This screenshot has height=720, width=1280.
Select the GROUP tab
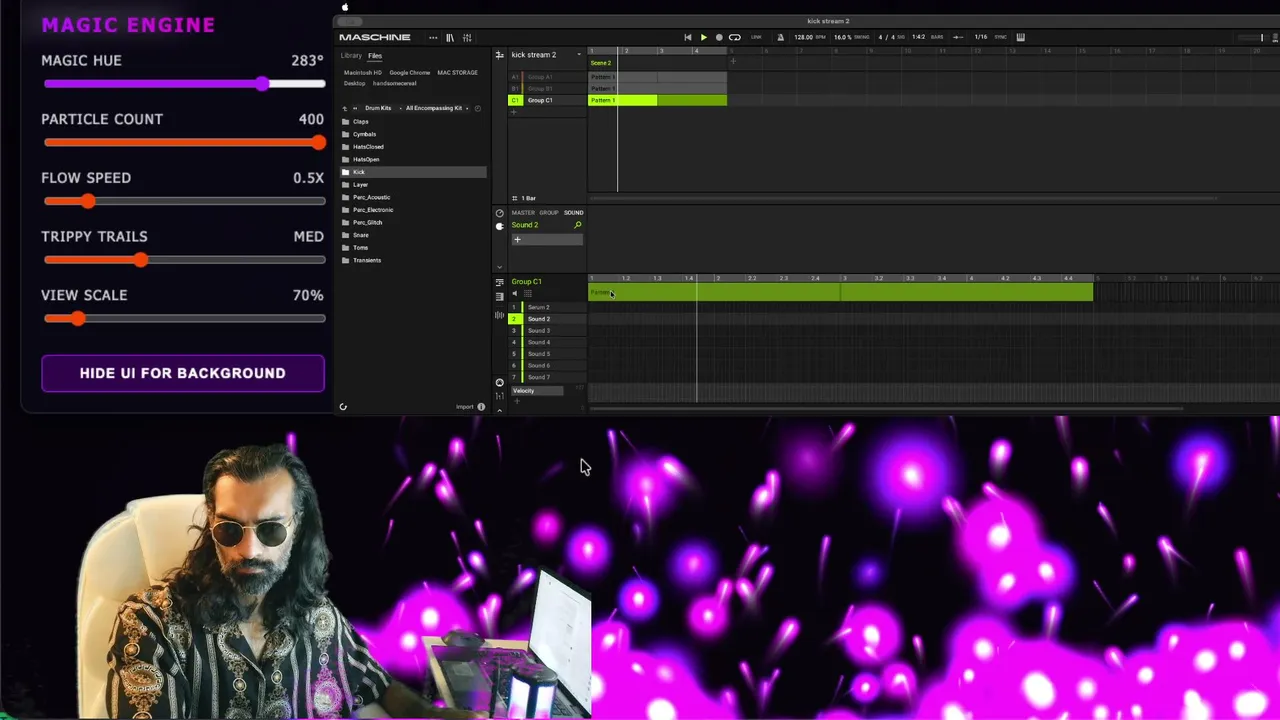tap(549, 213)
